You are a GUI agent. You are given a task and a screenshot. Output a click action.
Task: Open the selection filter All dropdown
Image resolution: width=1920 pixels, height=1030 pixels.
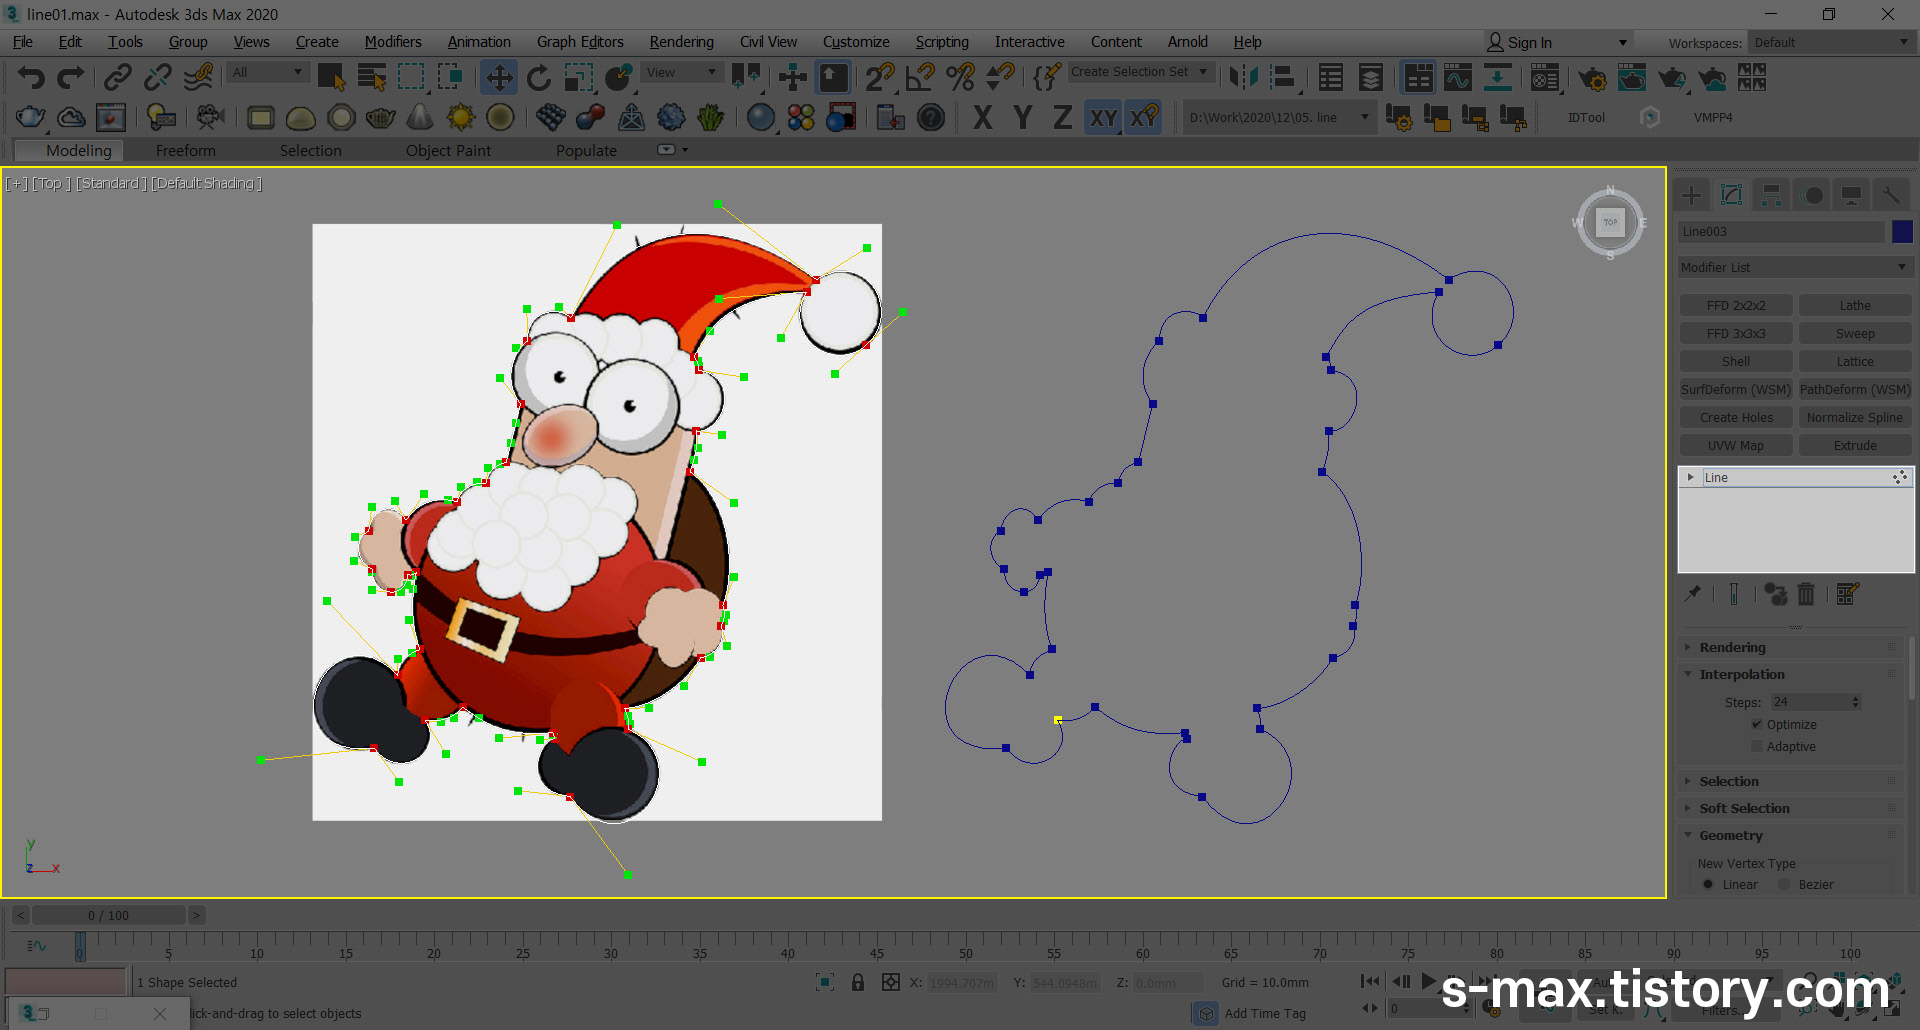(267, 72)
